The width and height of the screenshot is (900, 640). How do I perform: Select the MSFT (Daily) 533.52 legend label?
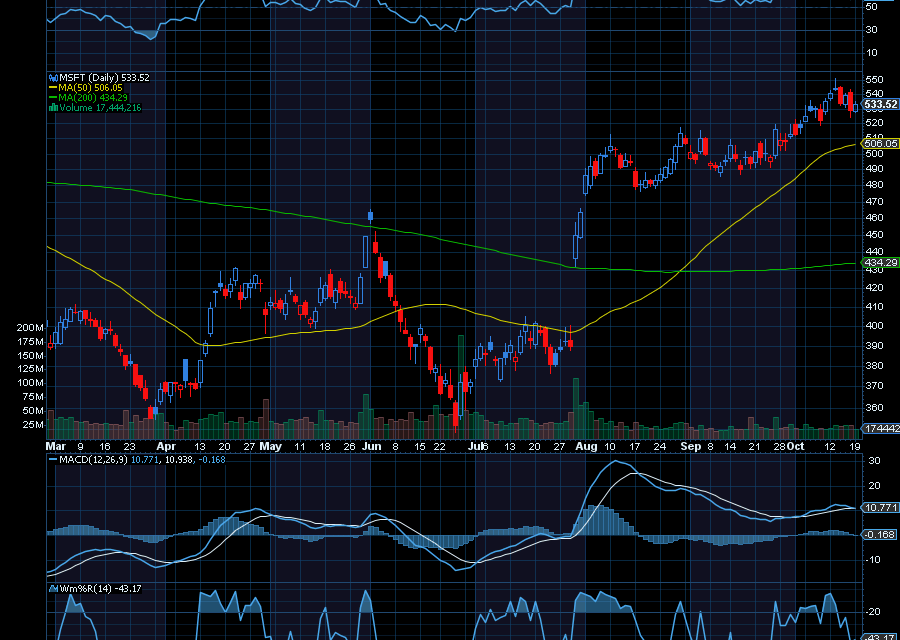104,77
